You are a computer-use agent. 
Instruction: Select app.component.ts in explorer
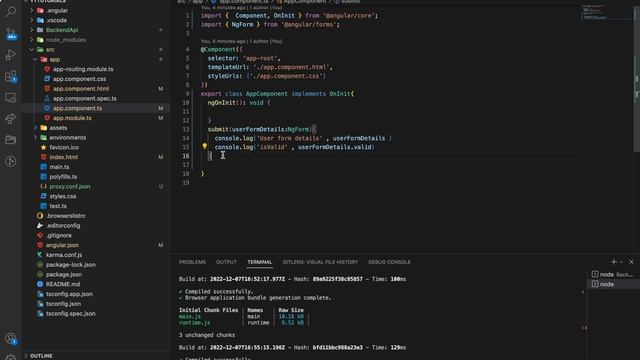(78, 108)
